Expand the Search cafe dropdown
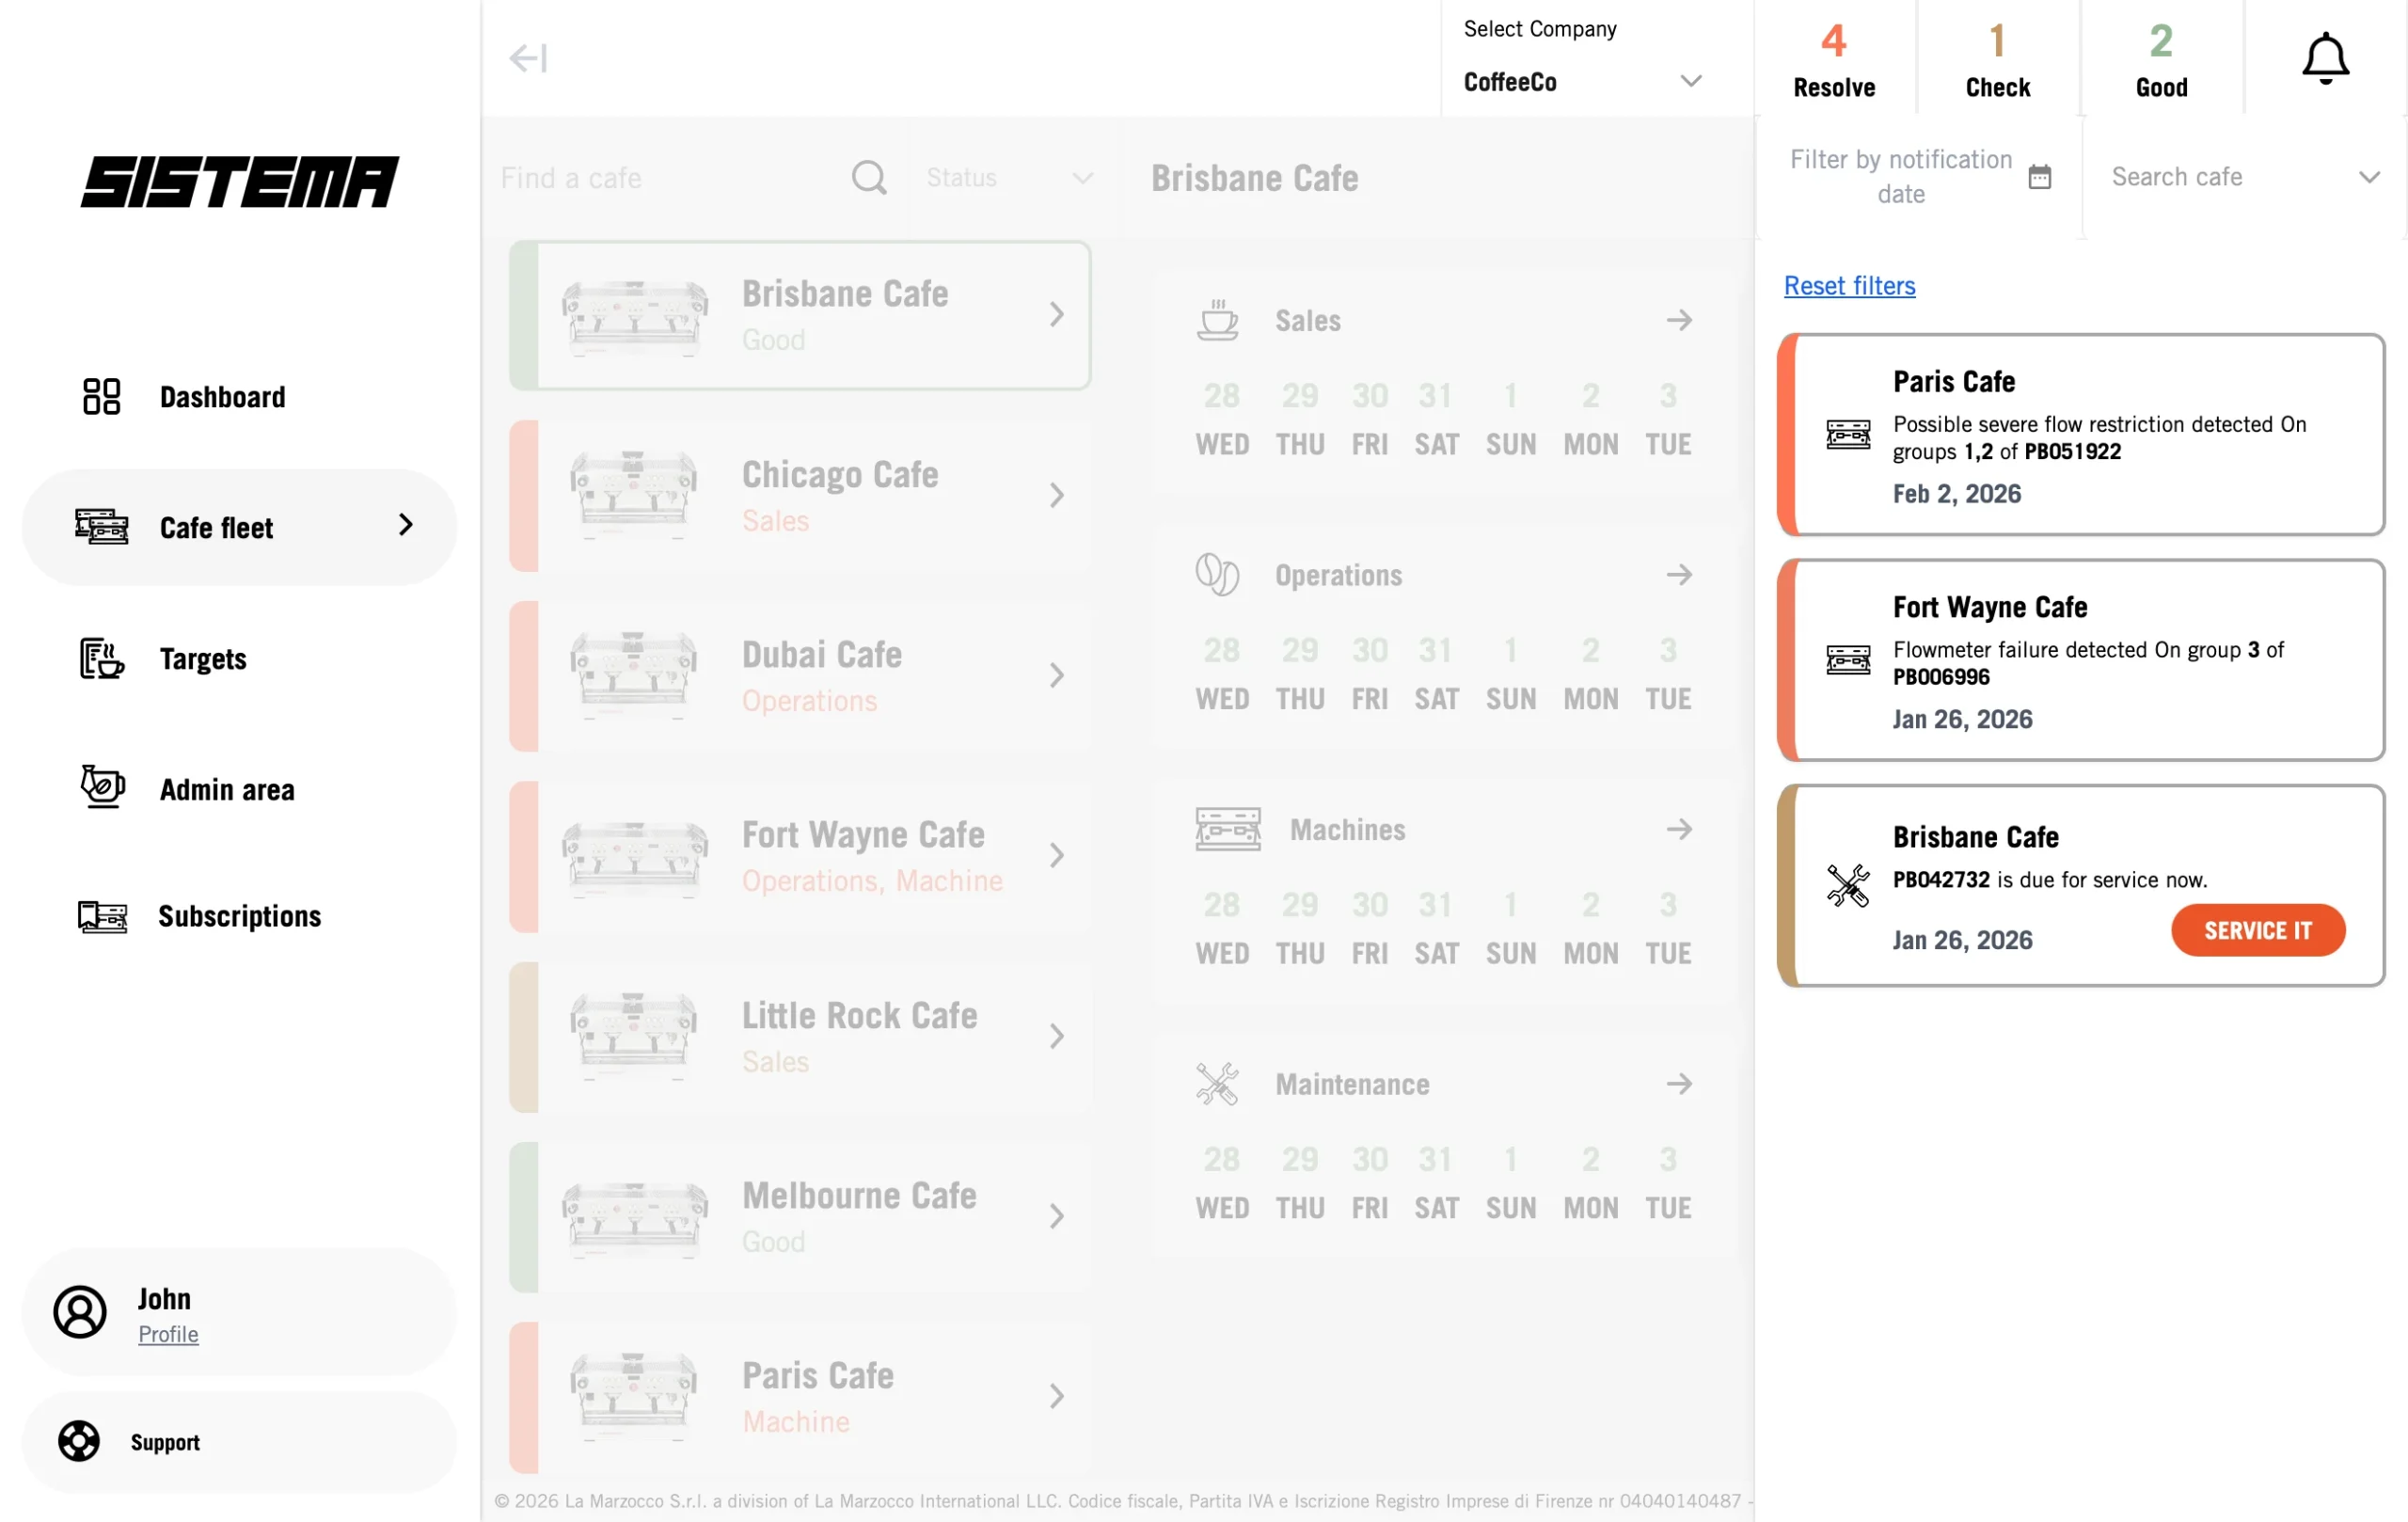Image resolution: width=2408 pixels, height=1522 pixels. pos(2371,177)
